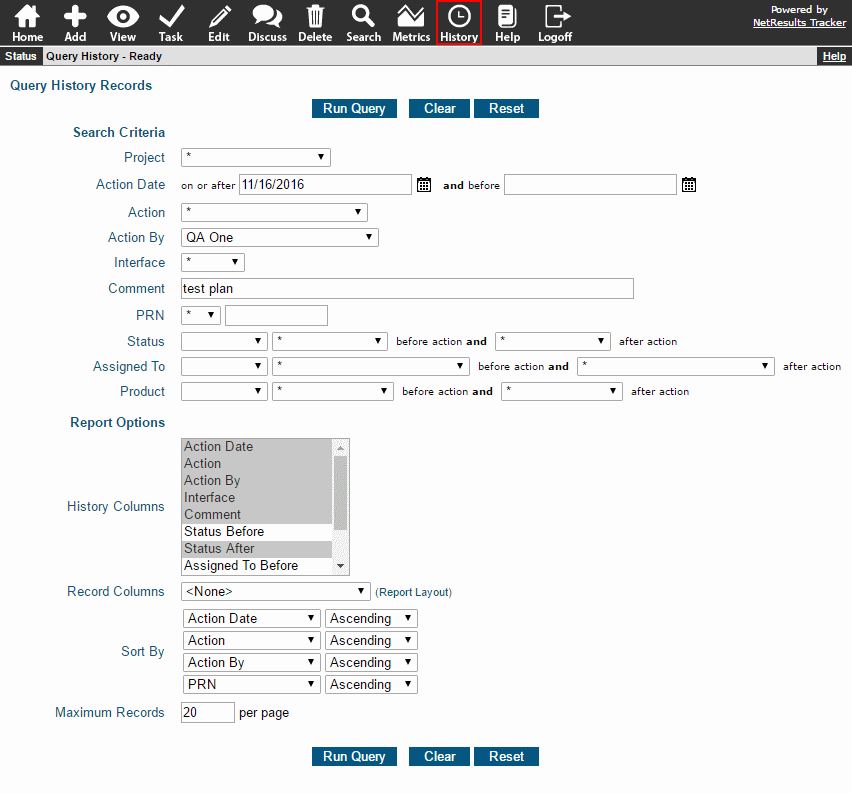Expand the Action dropdown in Search Criteria

[274, 212]
